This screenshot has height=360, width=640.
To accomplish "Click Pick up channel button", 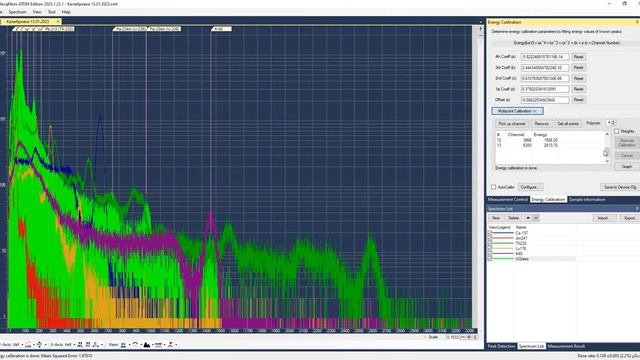I will point(512,124).
